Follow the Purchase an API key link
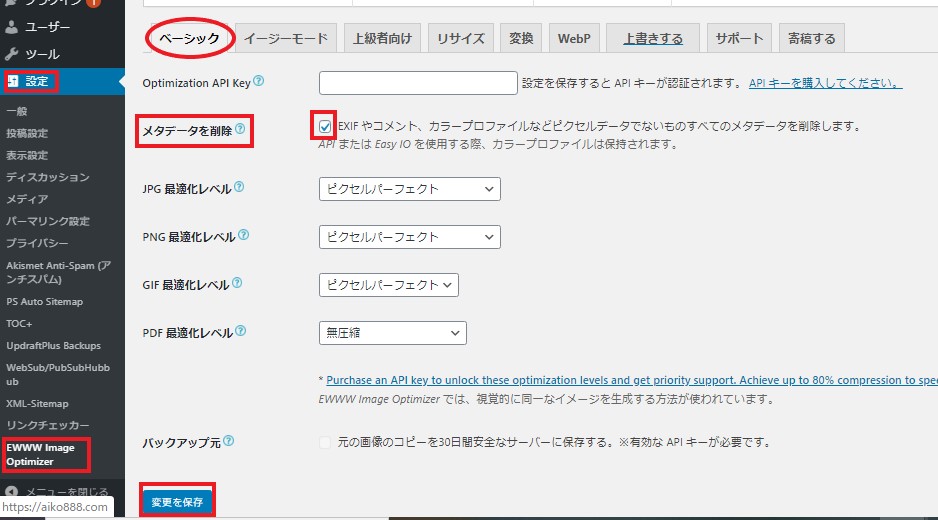 coord(632,380)
